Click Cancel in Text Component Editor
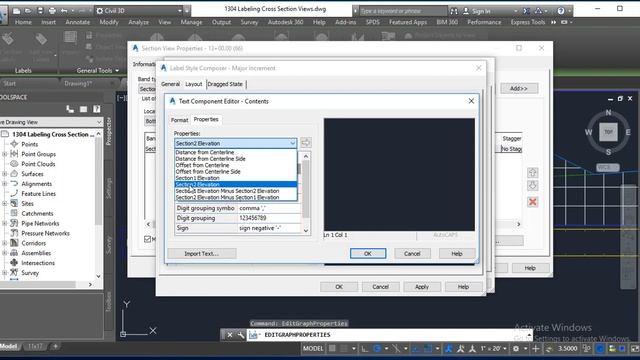This screenshot has width=640, height=360. [412, 253]
